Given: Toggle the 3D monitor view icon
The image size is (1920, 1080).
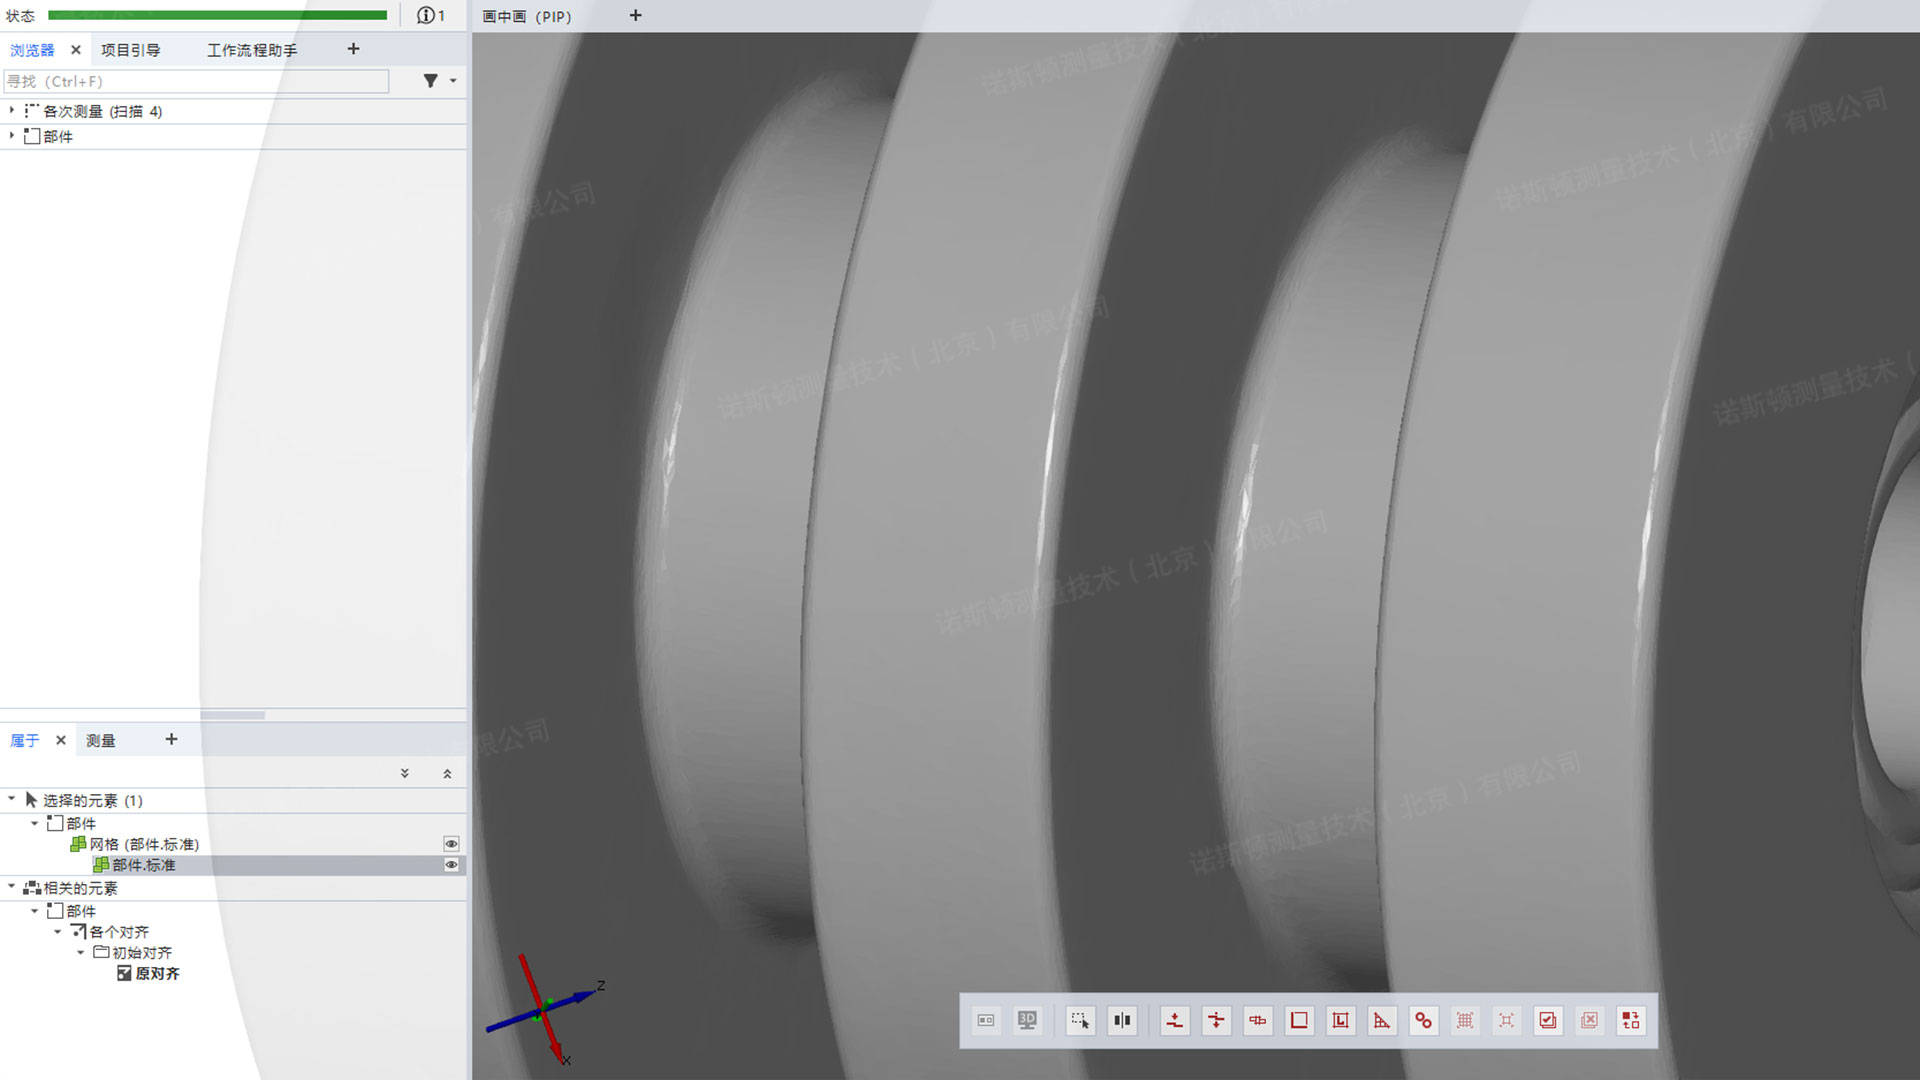Looking at the screenshot, I should coord(1027,1021).
